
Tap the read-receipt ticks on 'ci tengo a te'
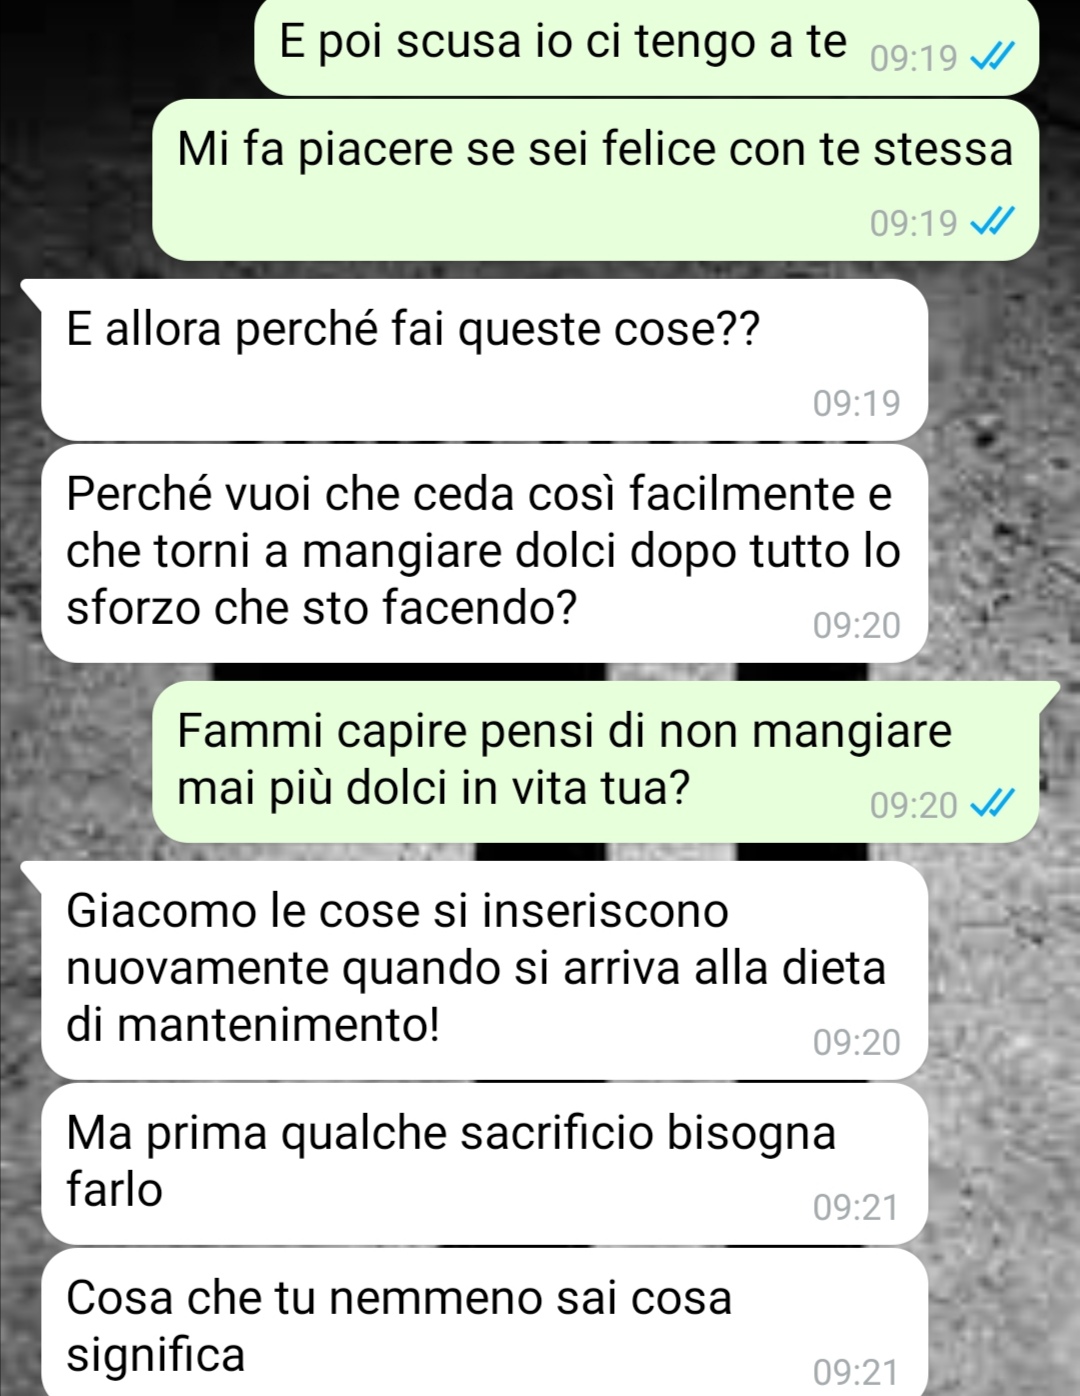point(994,60)
